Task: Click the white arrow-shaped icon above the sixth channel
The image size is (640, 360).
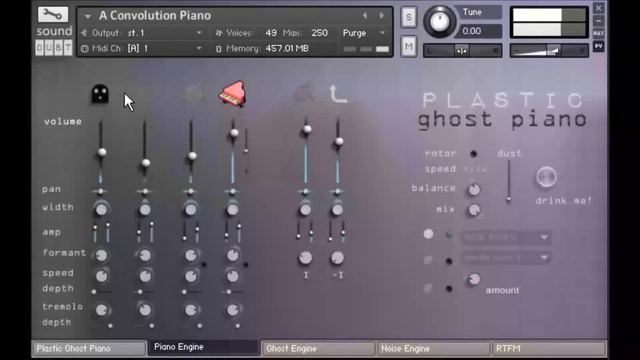Action: [x=338, y=94]
